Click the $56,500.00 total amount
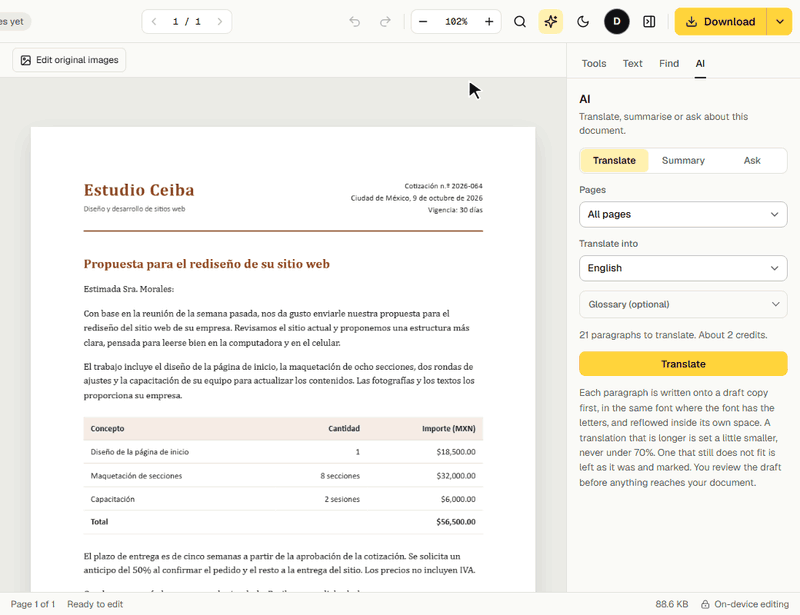Viewport: 800px width, 615px height. tap(456, 522)
